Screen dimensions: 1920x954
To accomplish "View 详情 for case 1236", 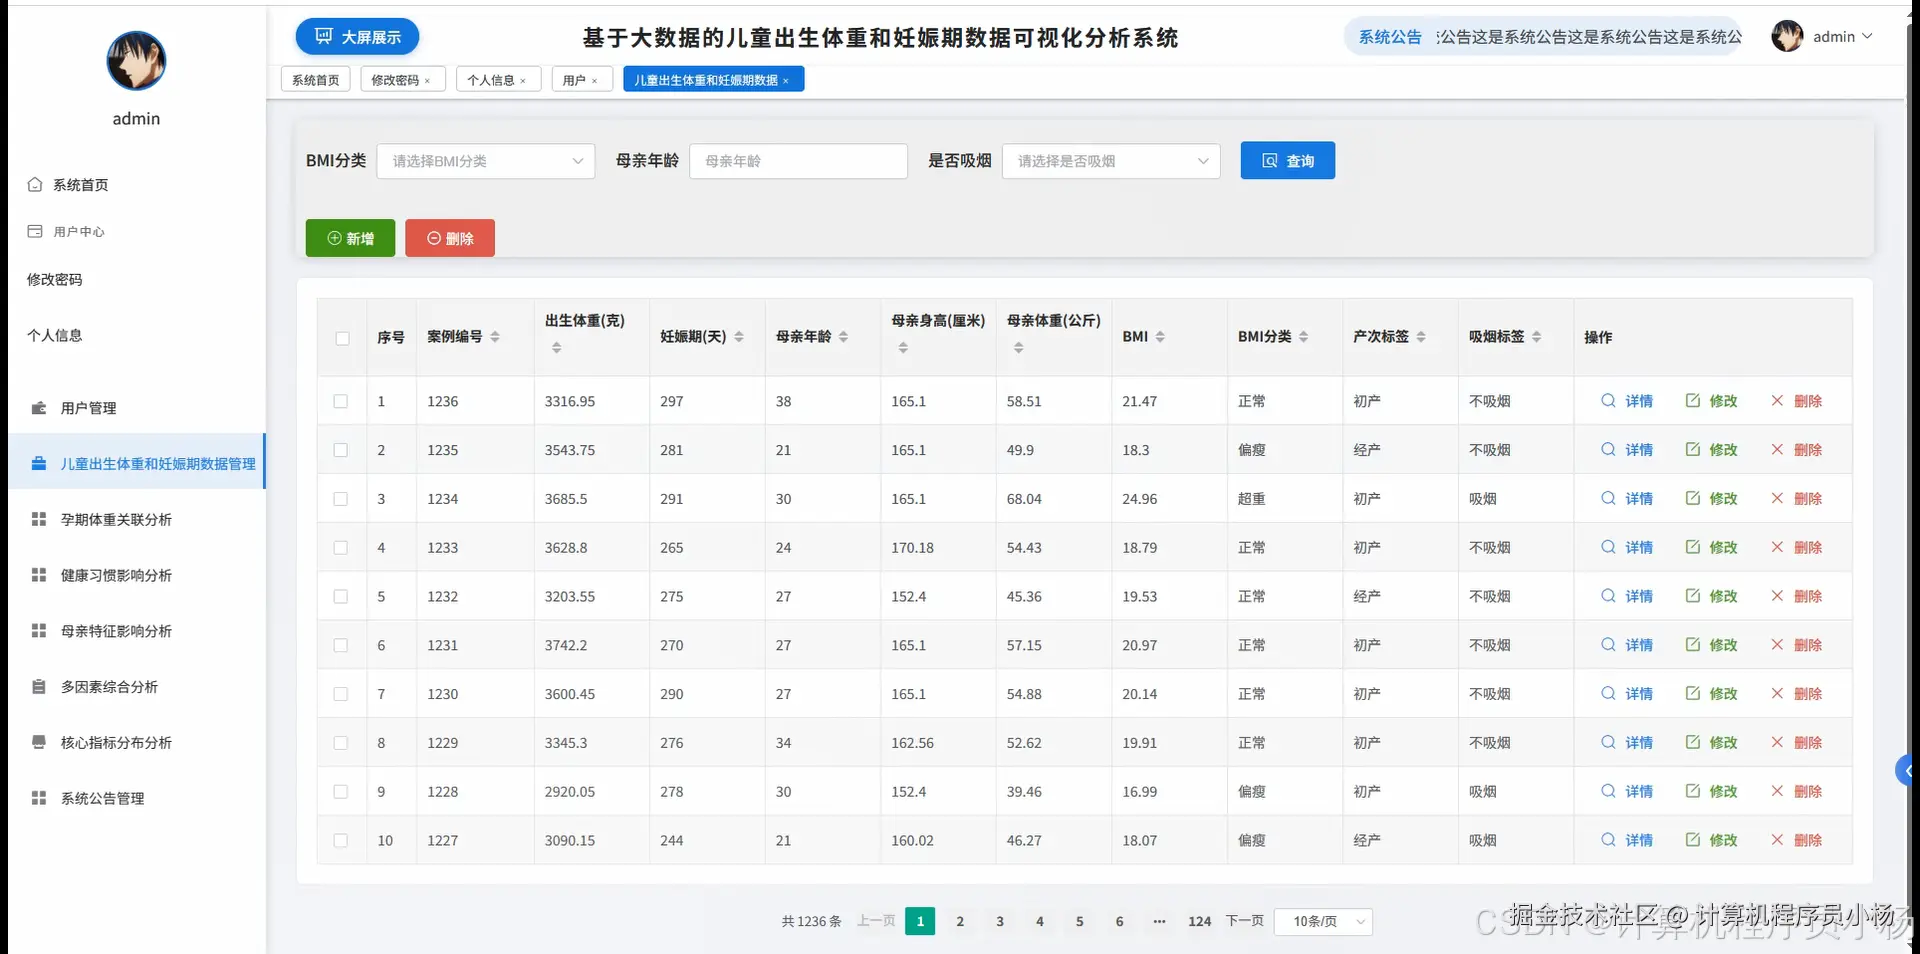I will [1627, 401].
